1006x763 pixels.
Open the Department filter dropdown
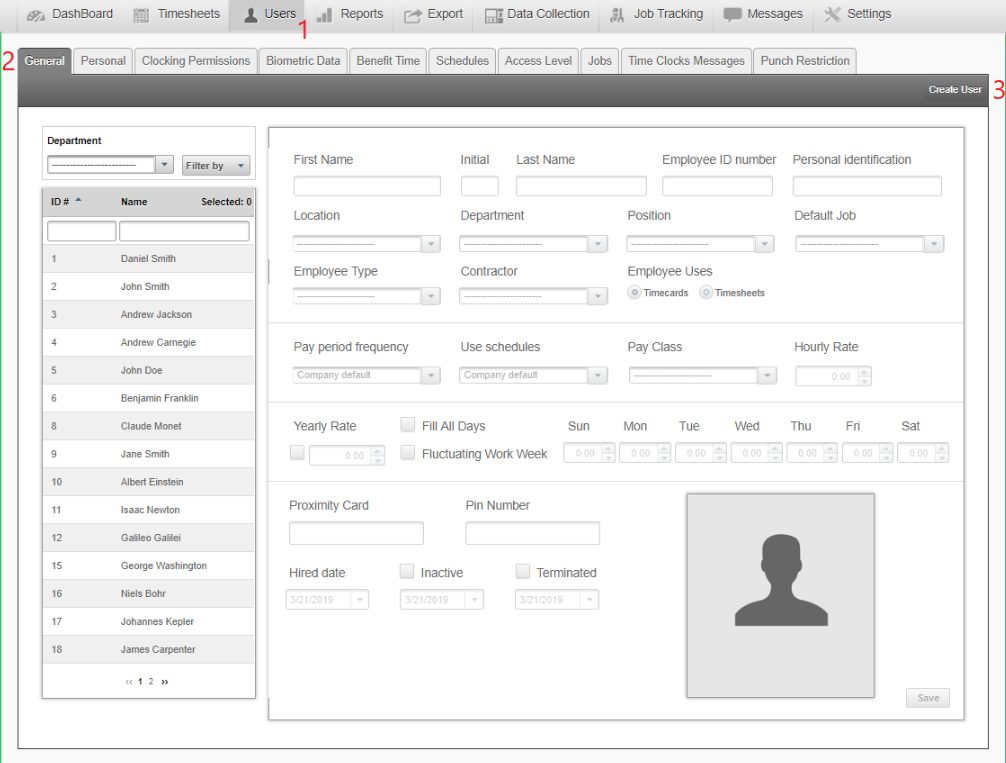(x=164, y=165)
